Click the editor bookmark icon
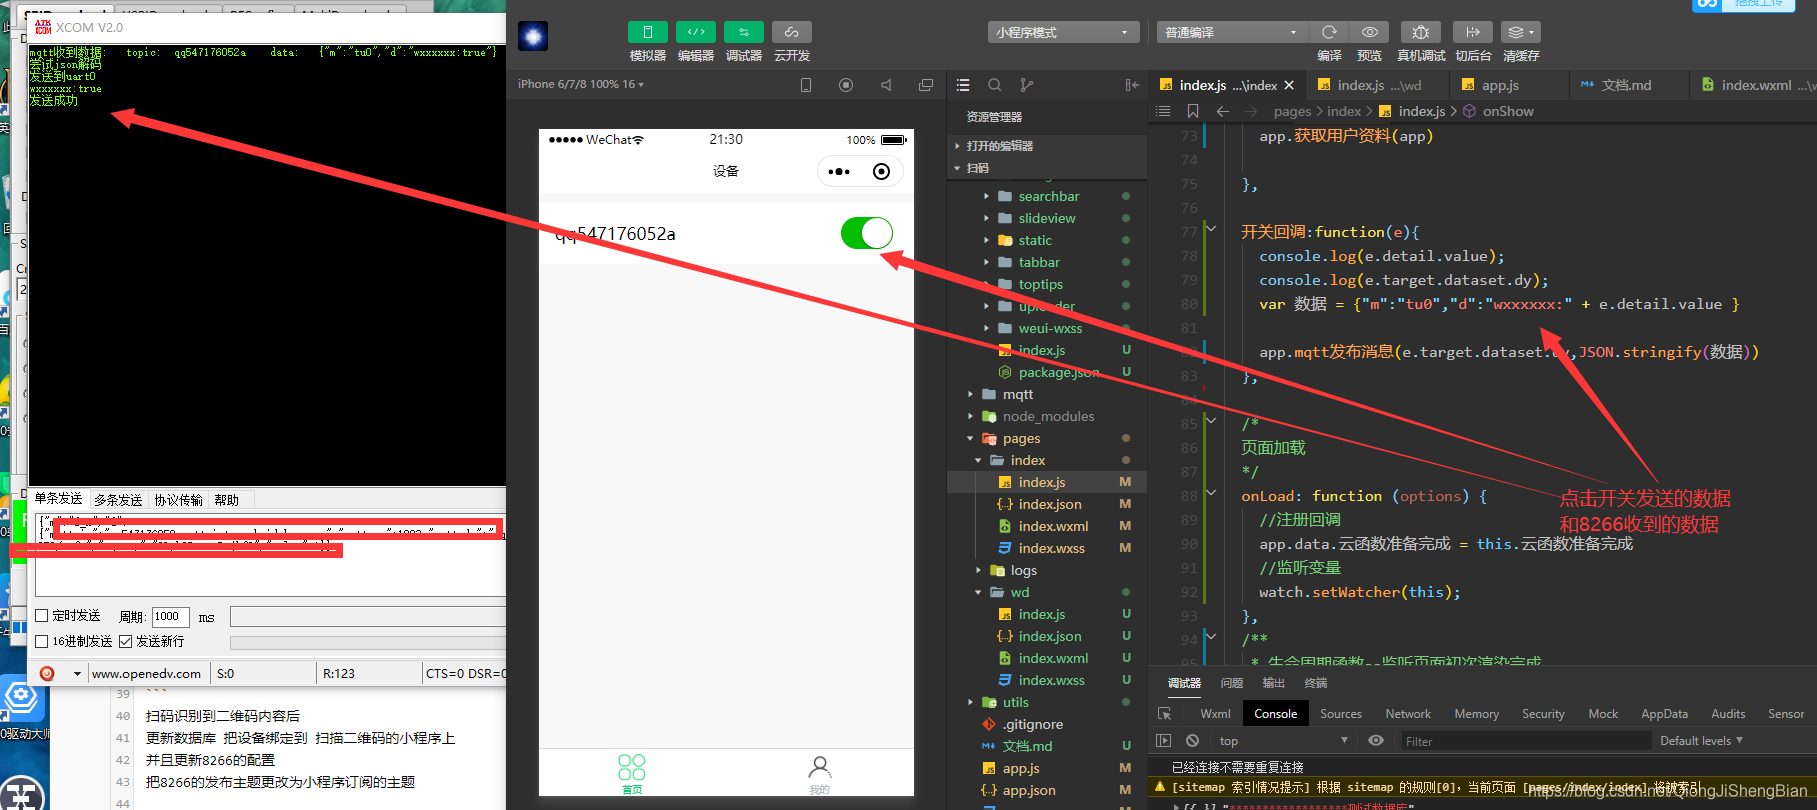Viewport: 1817px width, 810px height. point(1193,111)
